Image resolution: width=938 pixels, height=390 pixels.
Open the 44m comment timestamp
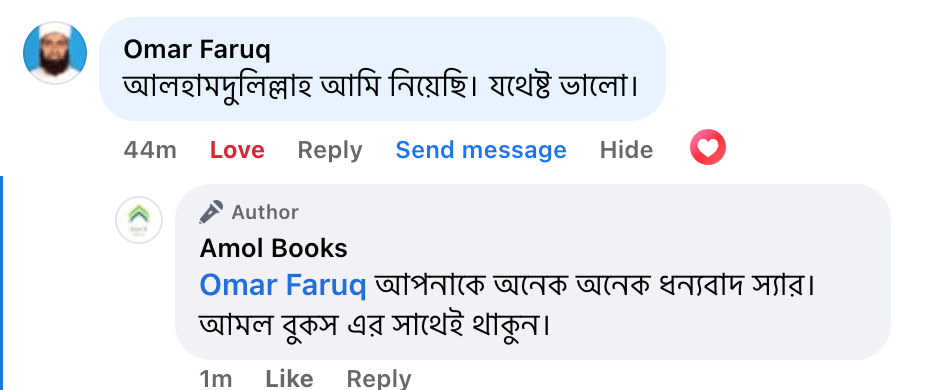point(150,150)
